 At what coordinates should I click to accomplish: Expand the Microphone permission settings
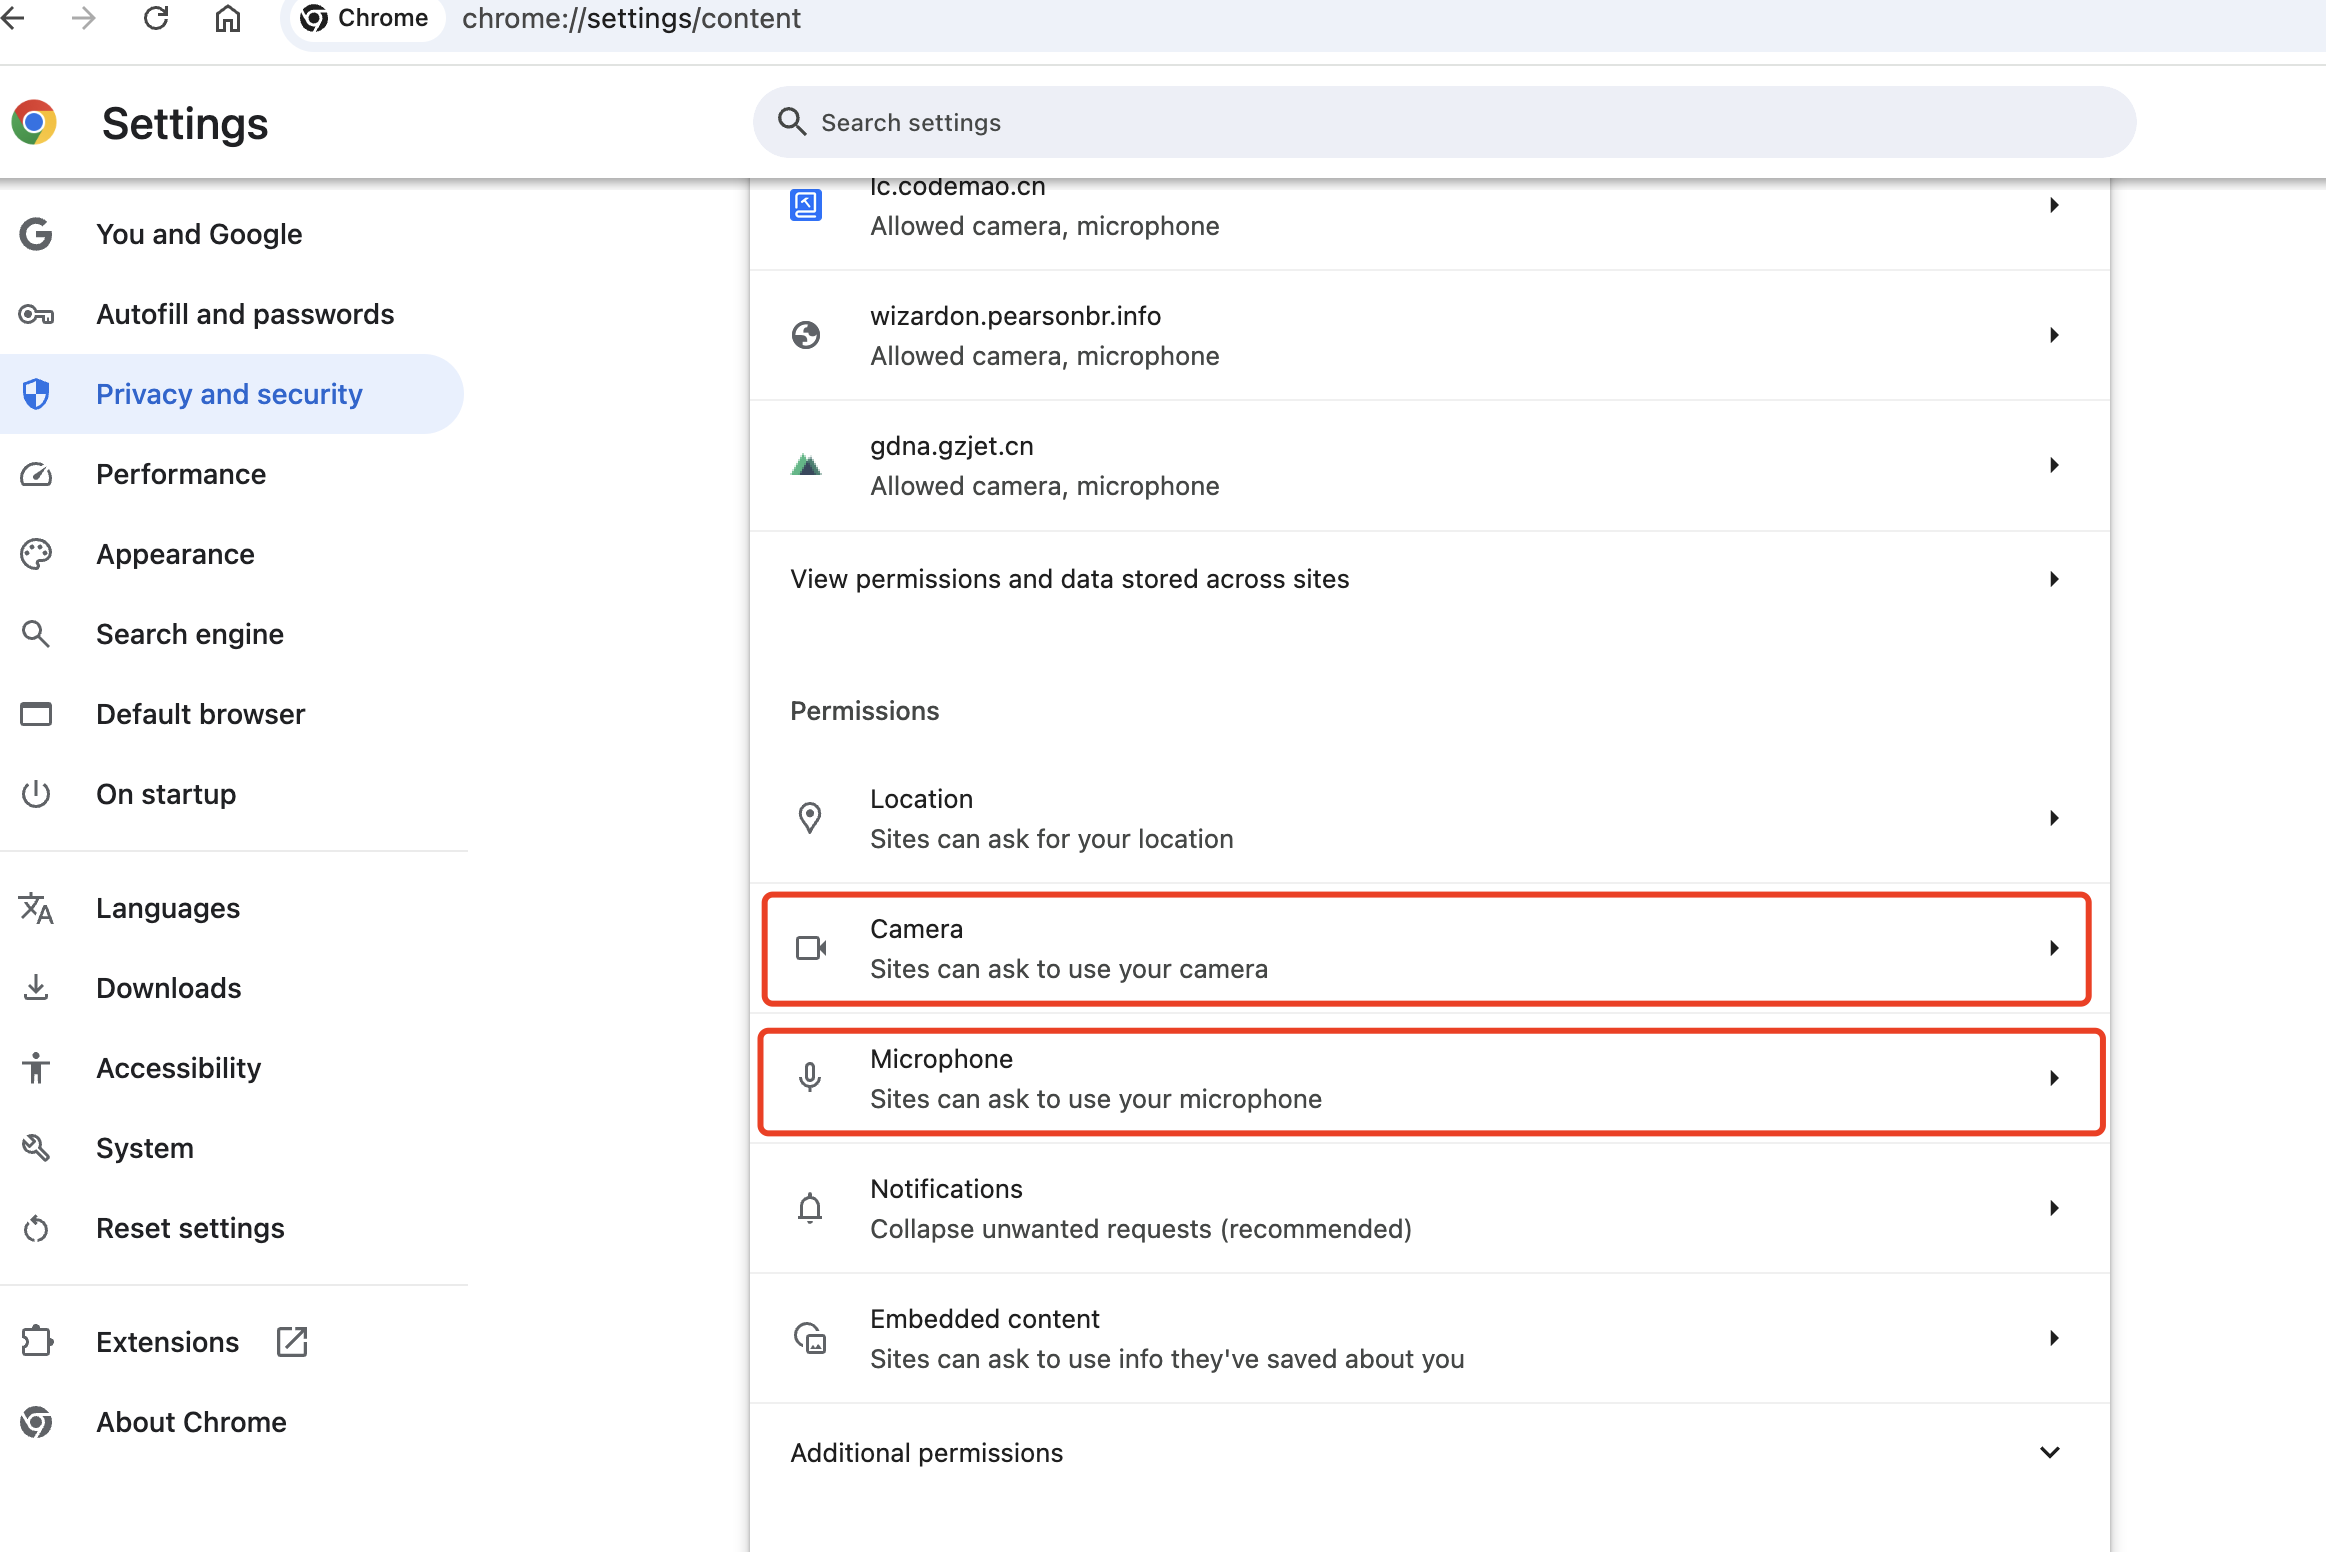[x=1429, y=1077]
